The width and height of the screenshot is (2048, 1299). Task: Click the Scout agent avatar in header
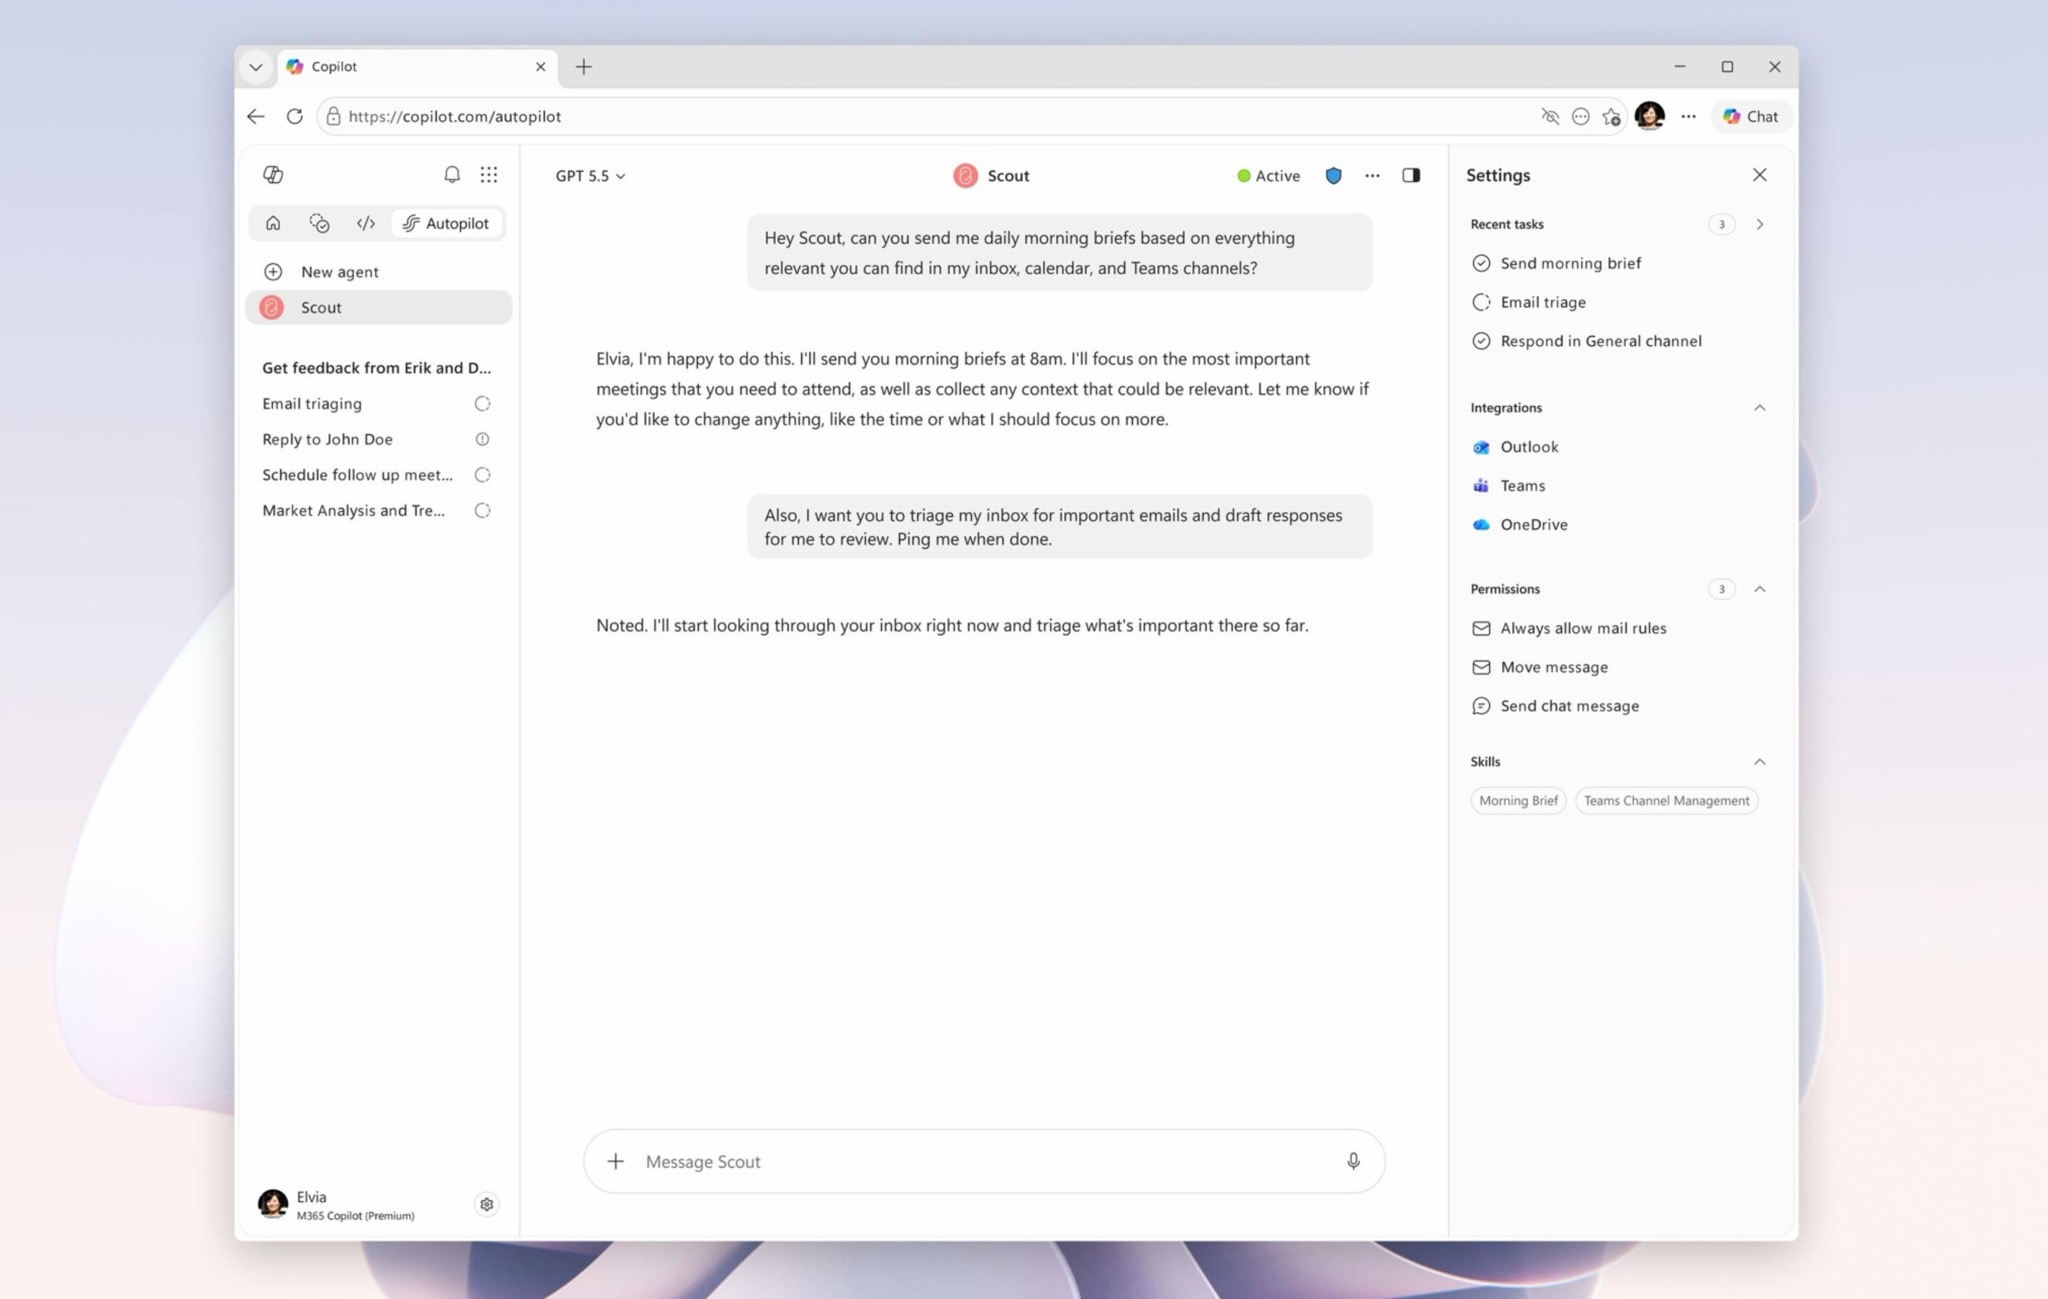(965, 176)
